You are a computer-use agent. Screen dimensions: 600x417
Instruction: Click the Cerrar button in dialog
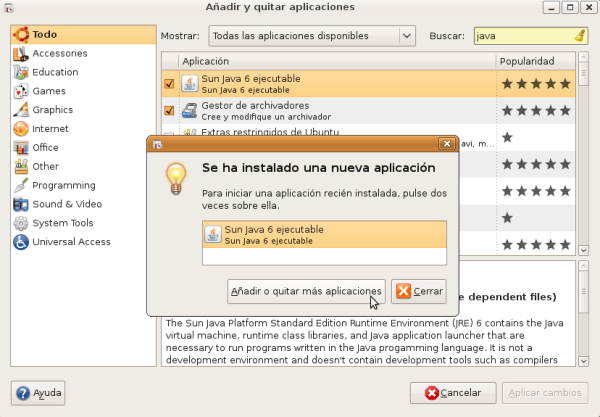click(x=418, y=291)
